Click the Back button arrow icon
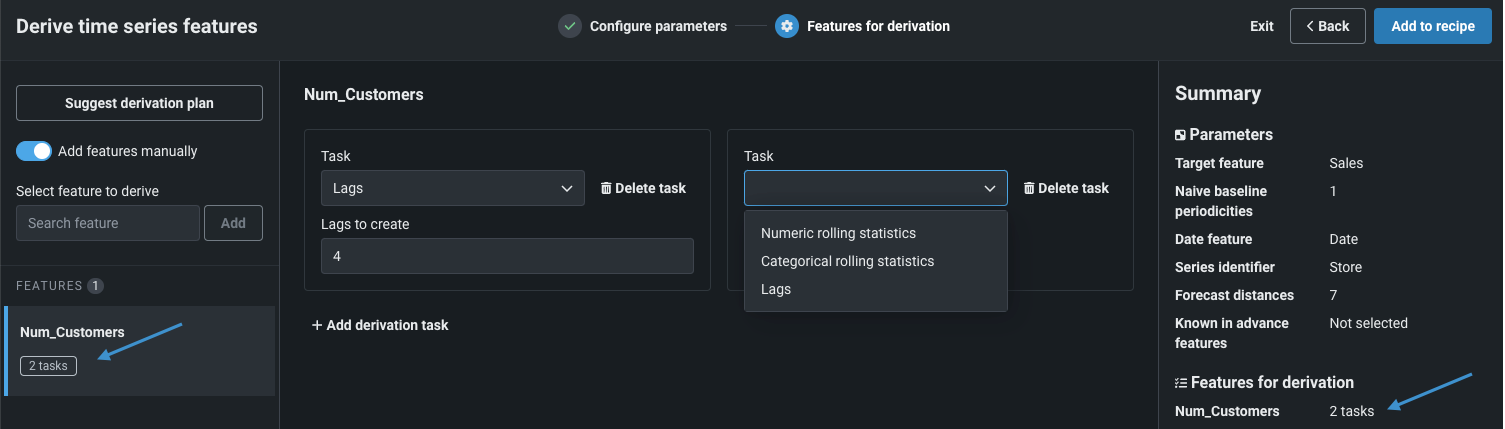1505x429 pixels. [1308, 26]
